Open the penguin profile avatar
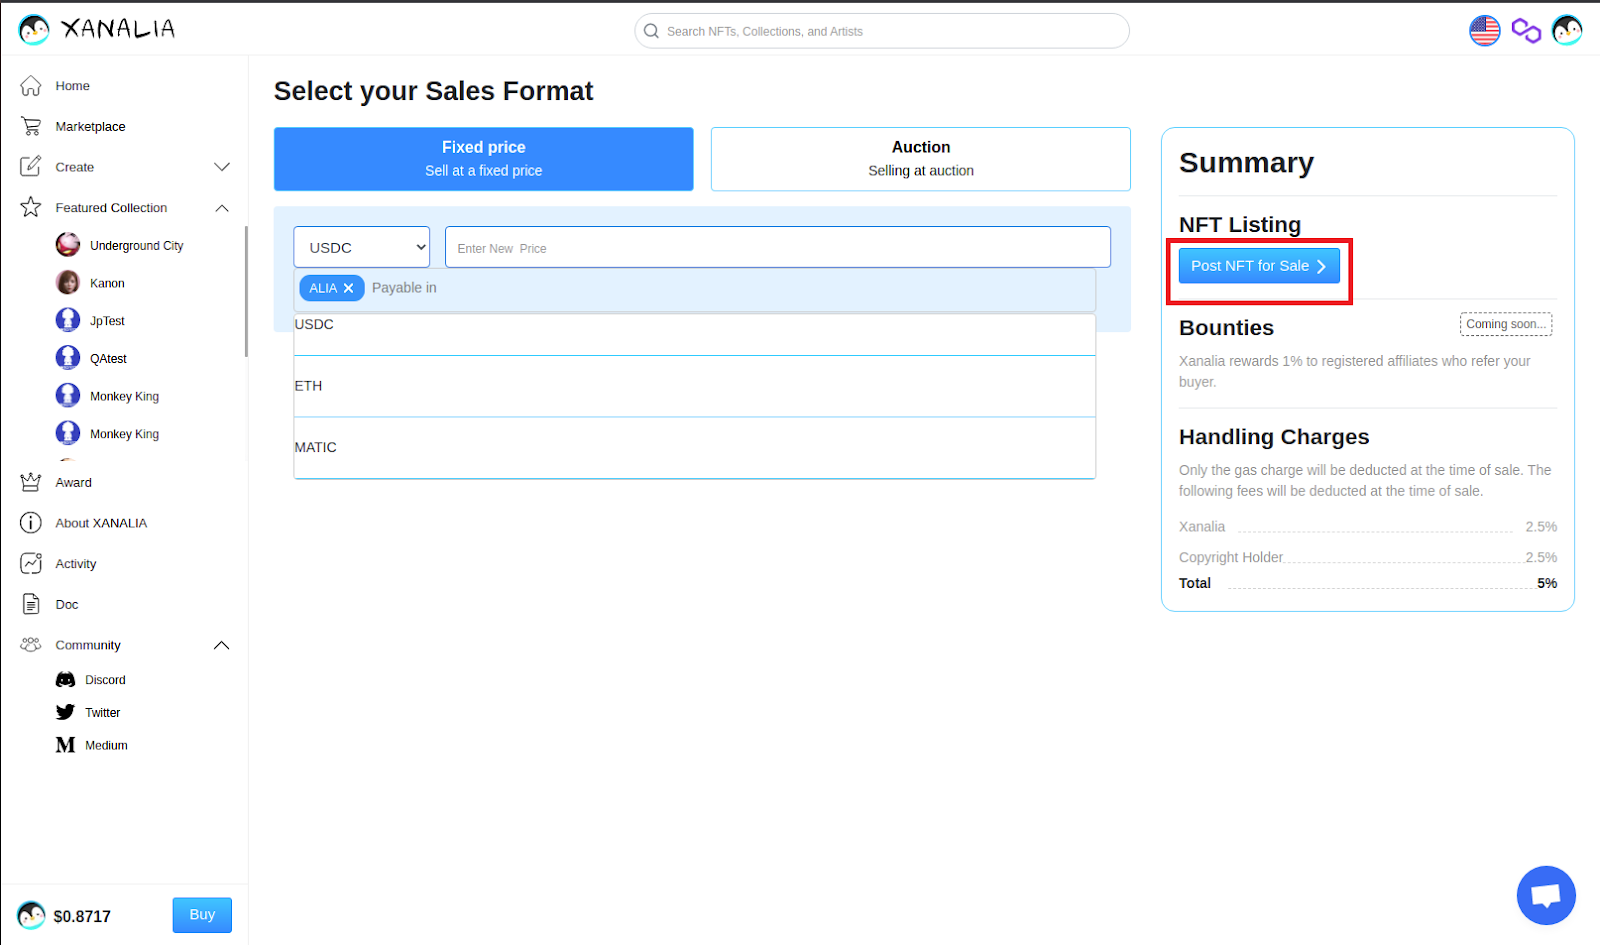Viewport: 1600px width, 945px height. coord(1567,31)
